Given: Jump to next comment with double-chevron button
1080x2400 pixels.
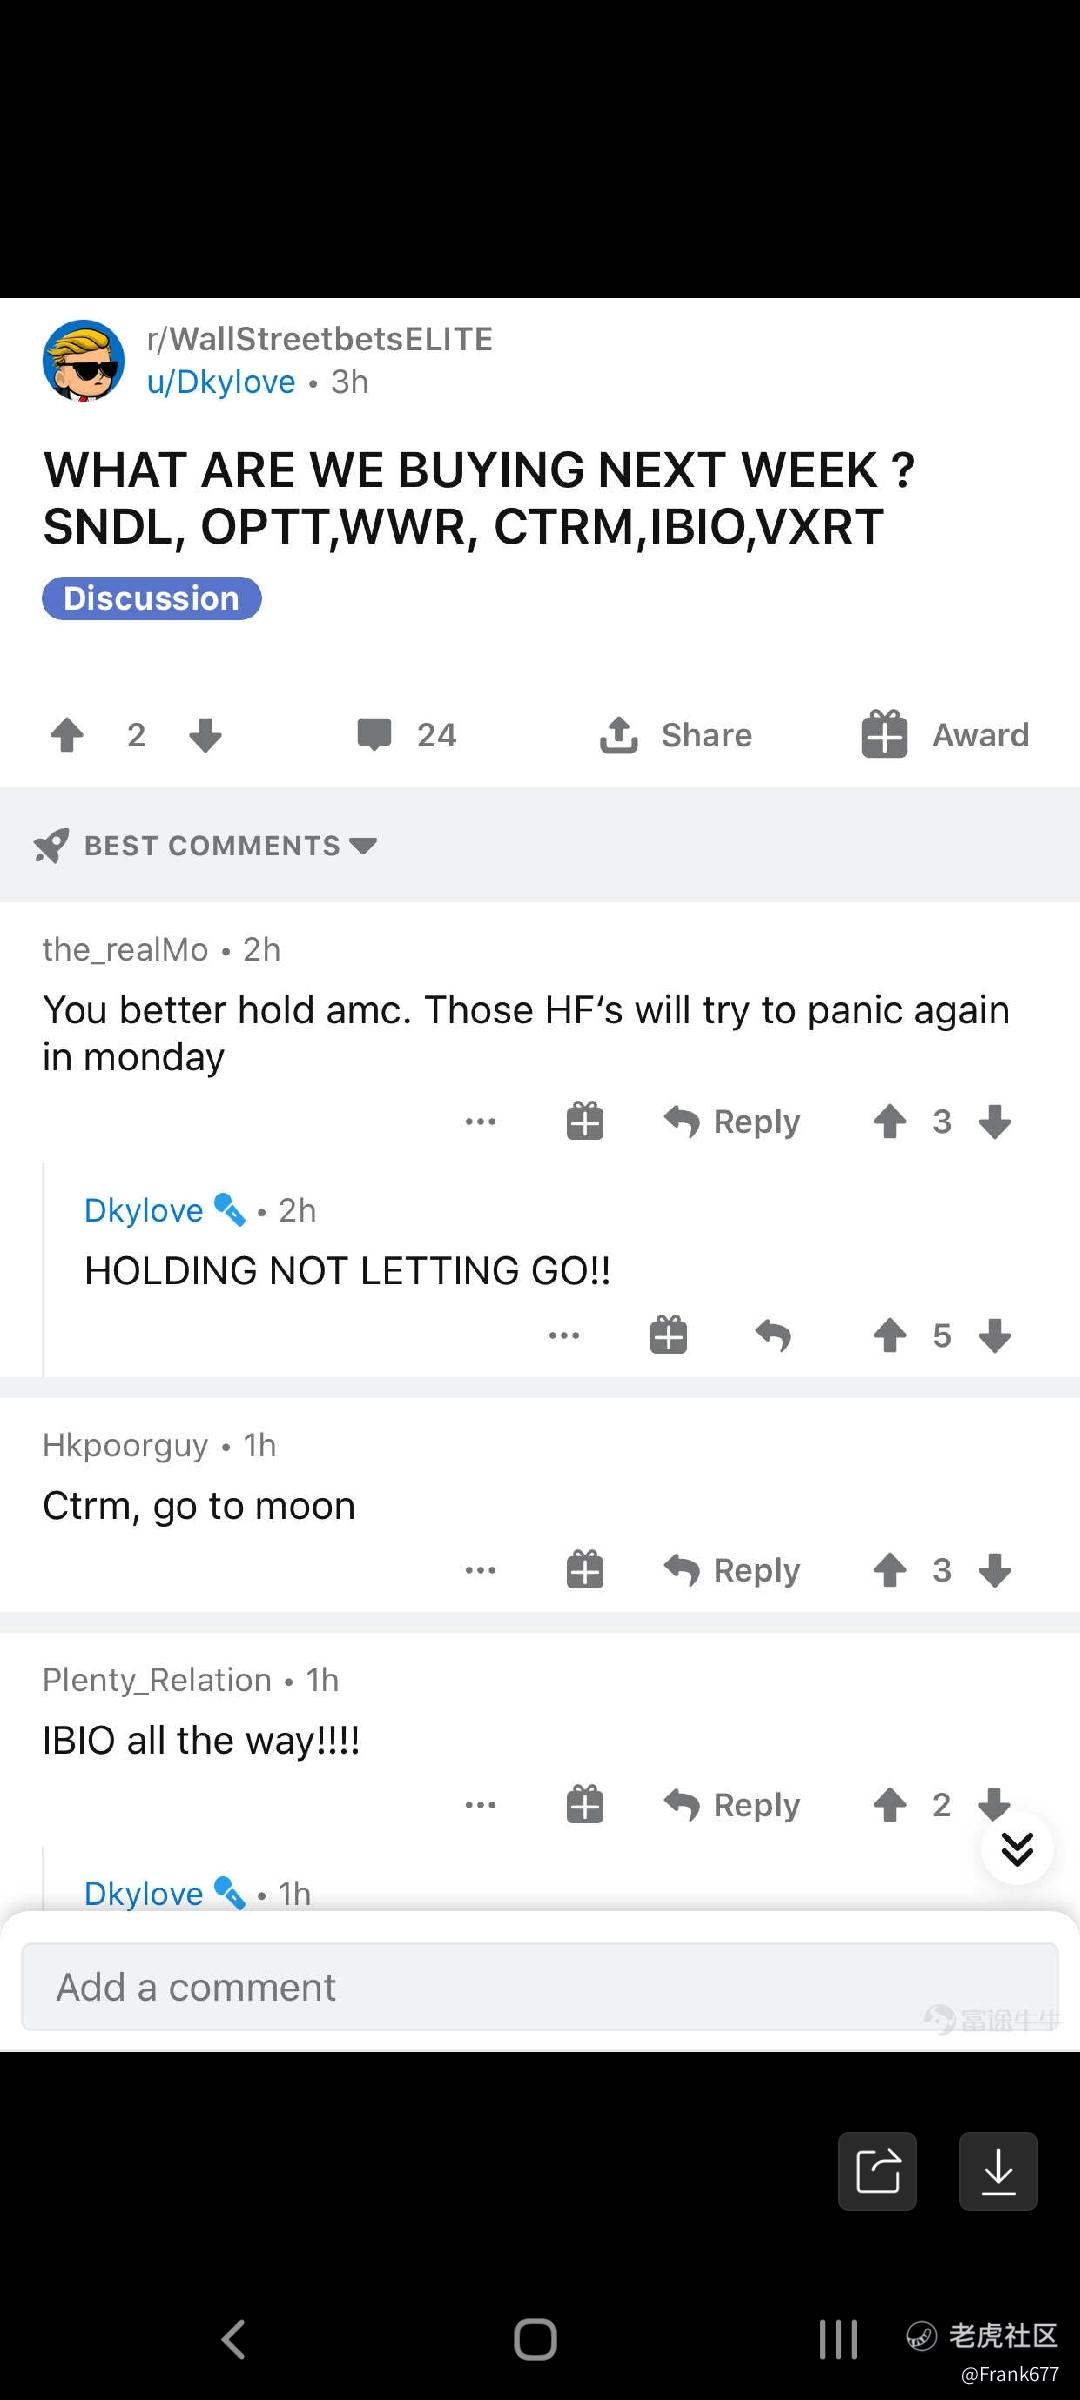Looking at the screenshot, I should pos(1017,1849).
